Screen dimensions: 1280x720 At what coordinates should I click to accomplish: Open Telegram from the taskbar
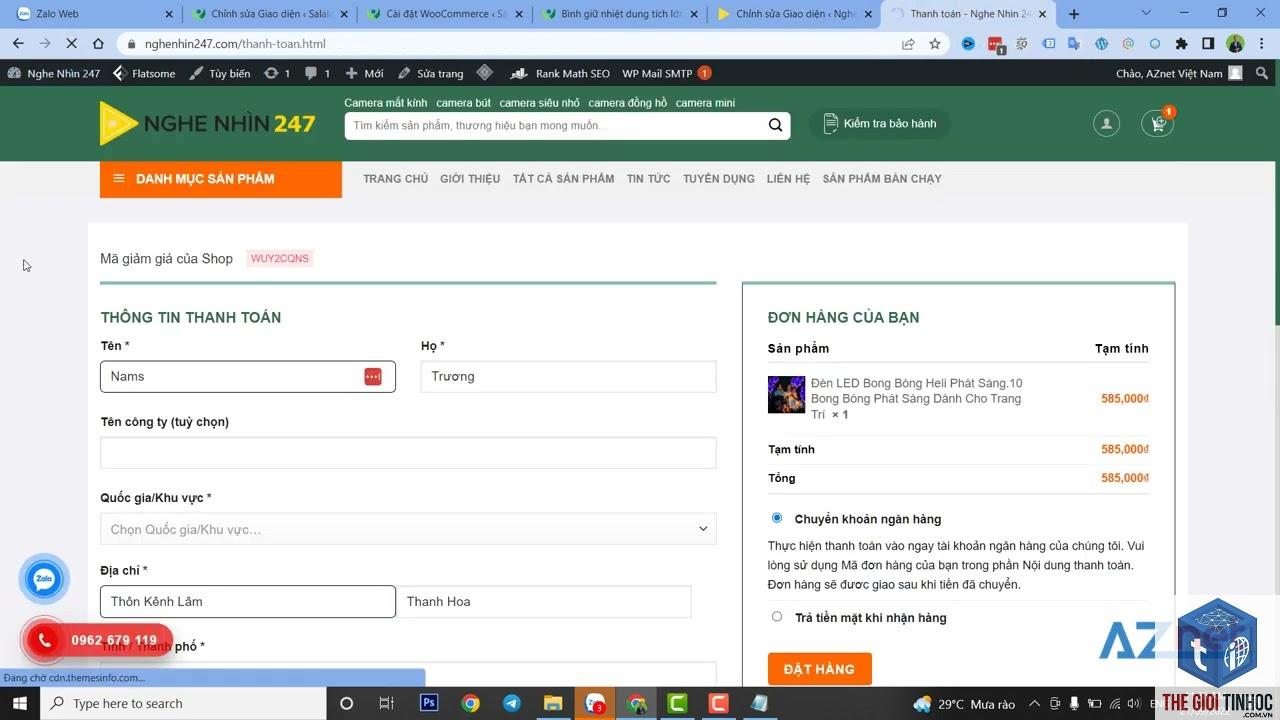[511, 703]
